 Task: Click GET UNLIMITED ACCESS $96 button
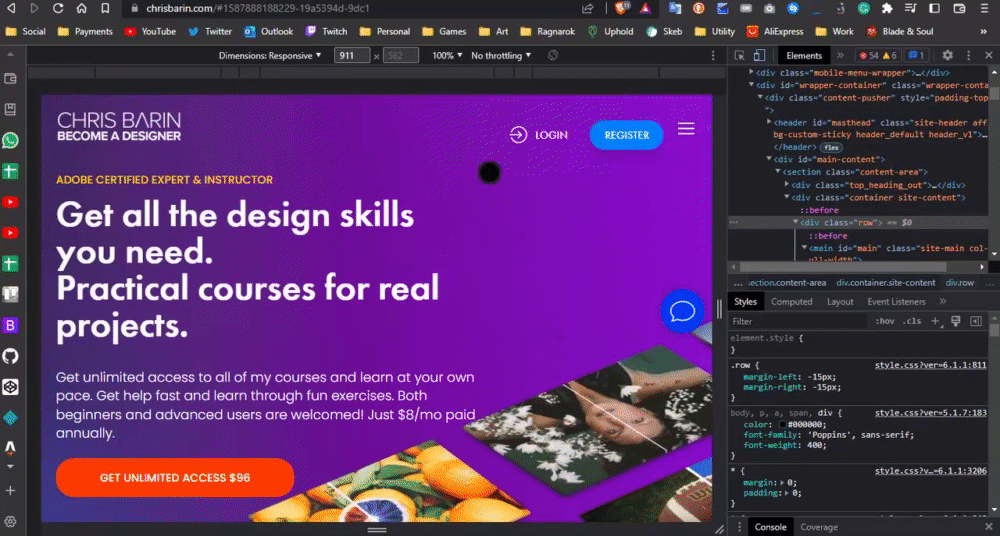click(x=175, y=477)
